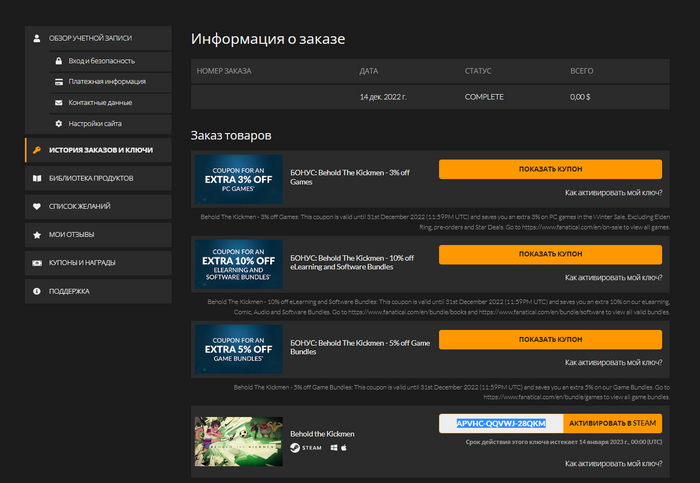Click Как активировать мой ключ under first coupon
This screenshot has width=700, height=483.
(613, 192)
